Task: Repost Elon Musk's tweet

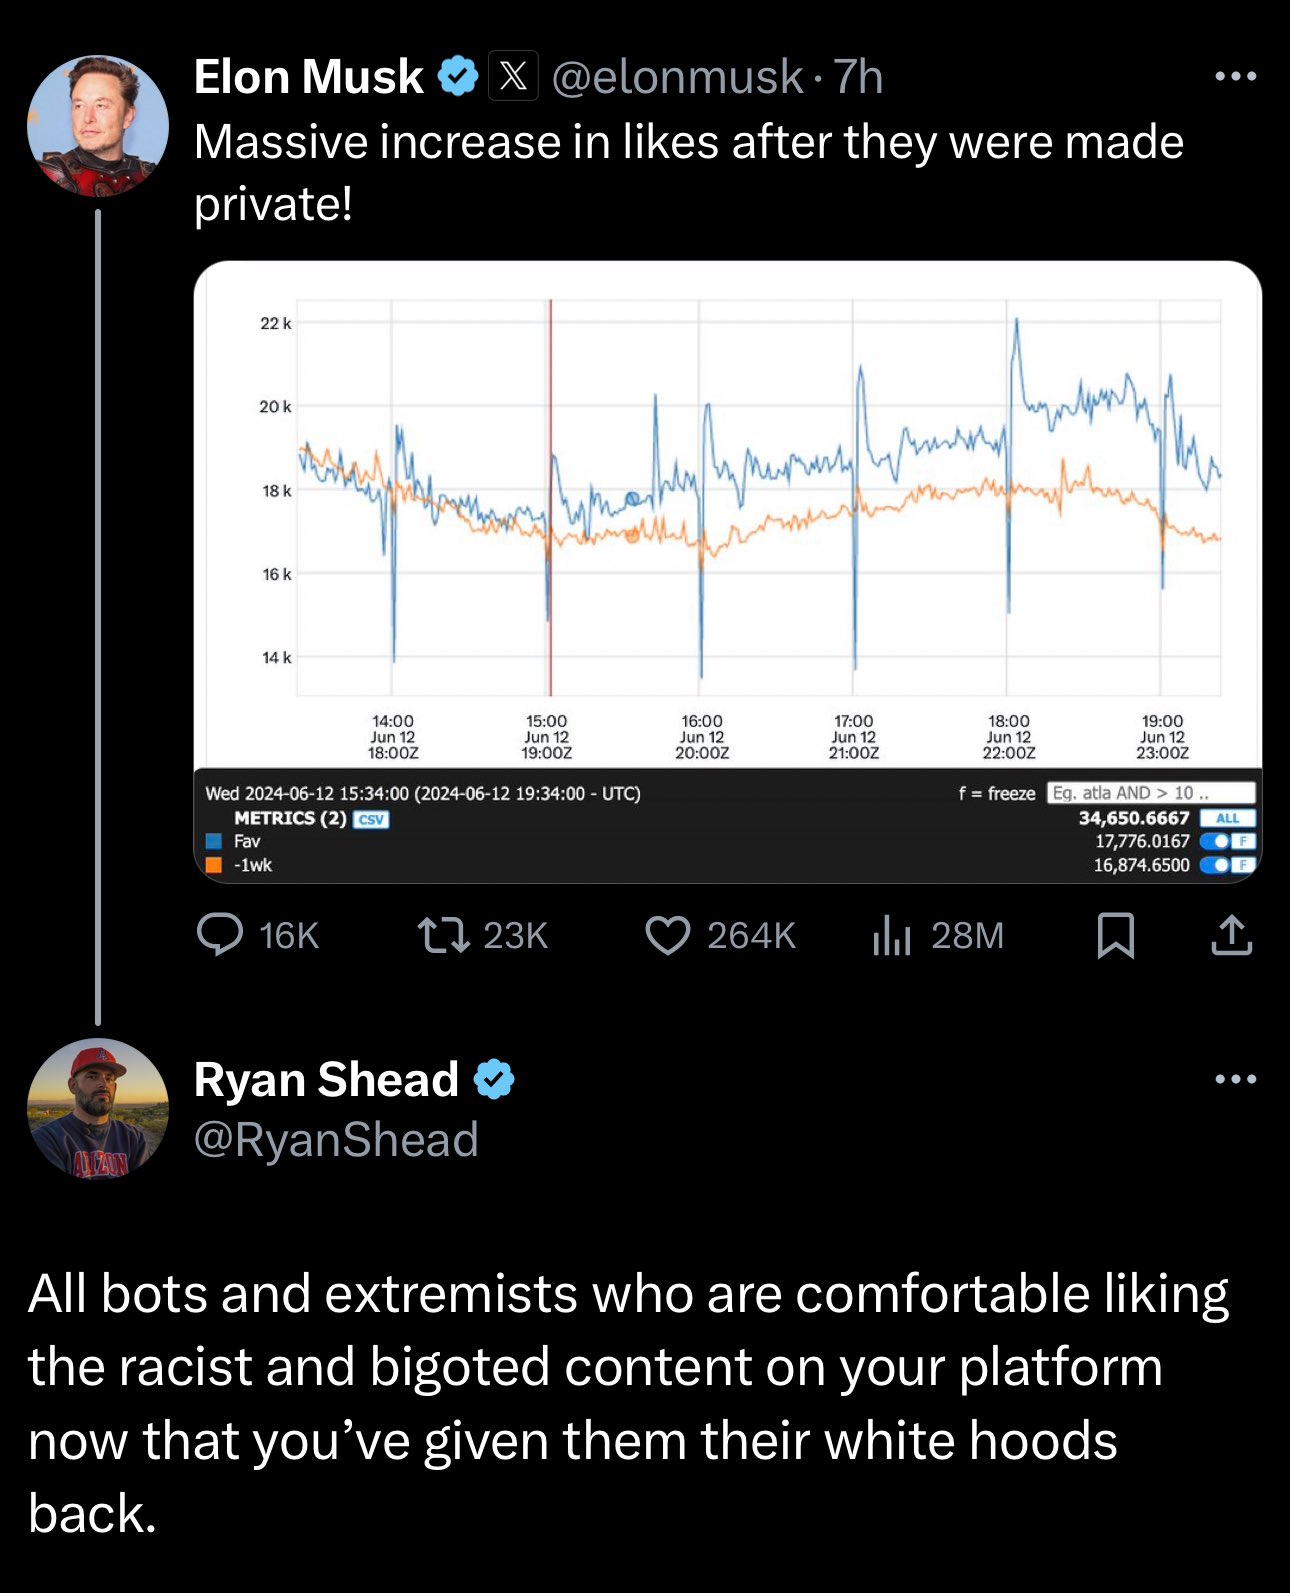Action: (443, 935)
